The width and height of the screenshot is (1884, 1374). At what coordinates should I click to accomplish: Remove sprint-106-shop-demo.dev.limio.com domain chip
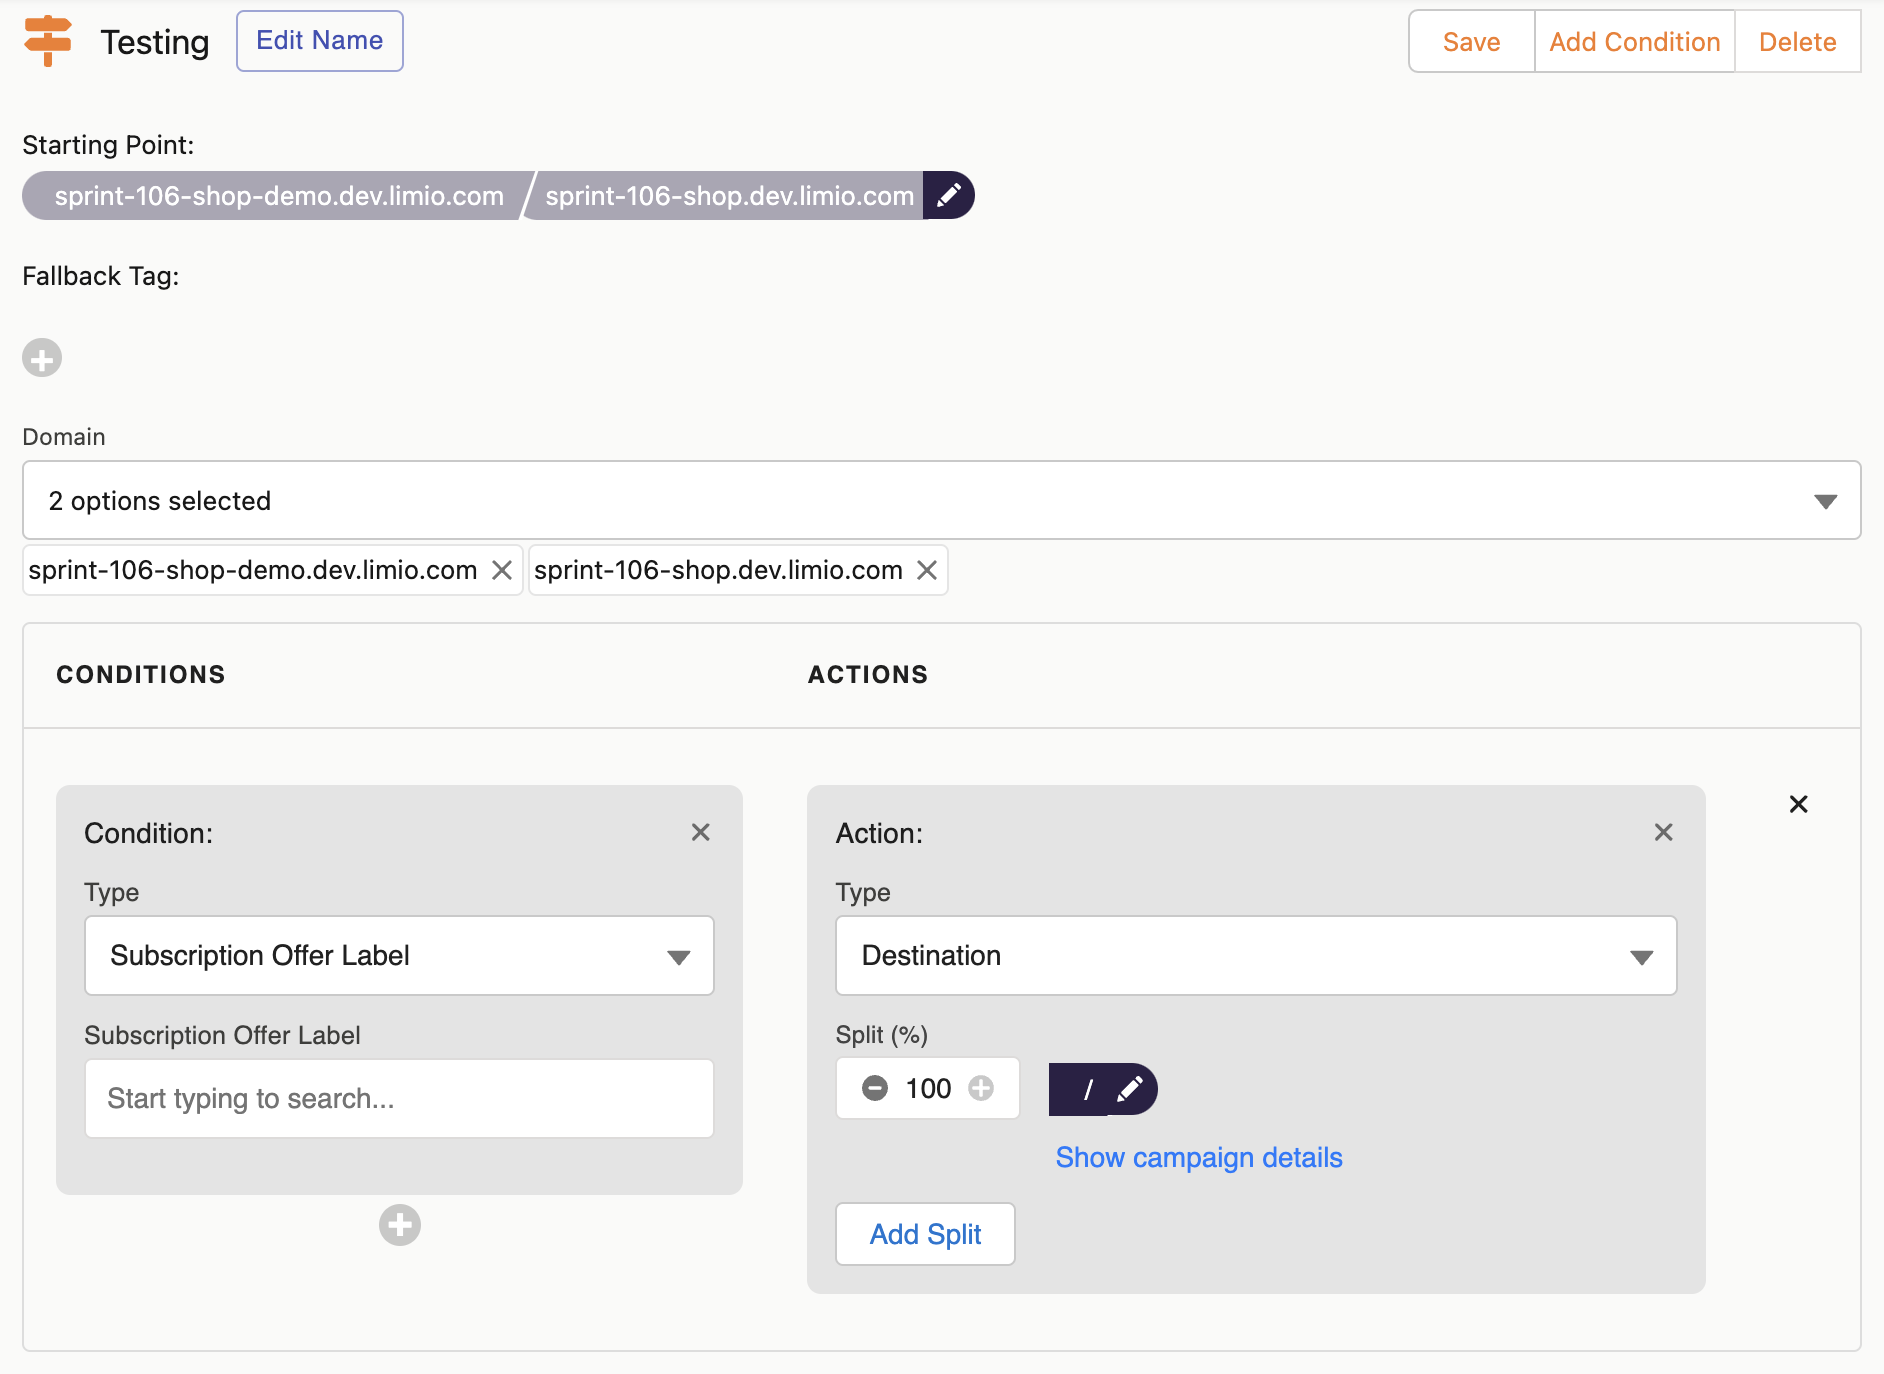(502, 570)
